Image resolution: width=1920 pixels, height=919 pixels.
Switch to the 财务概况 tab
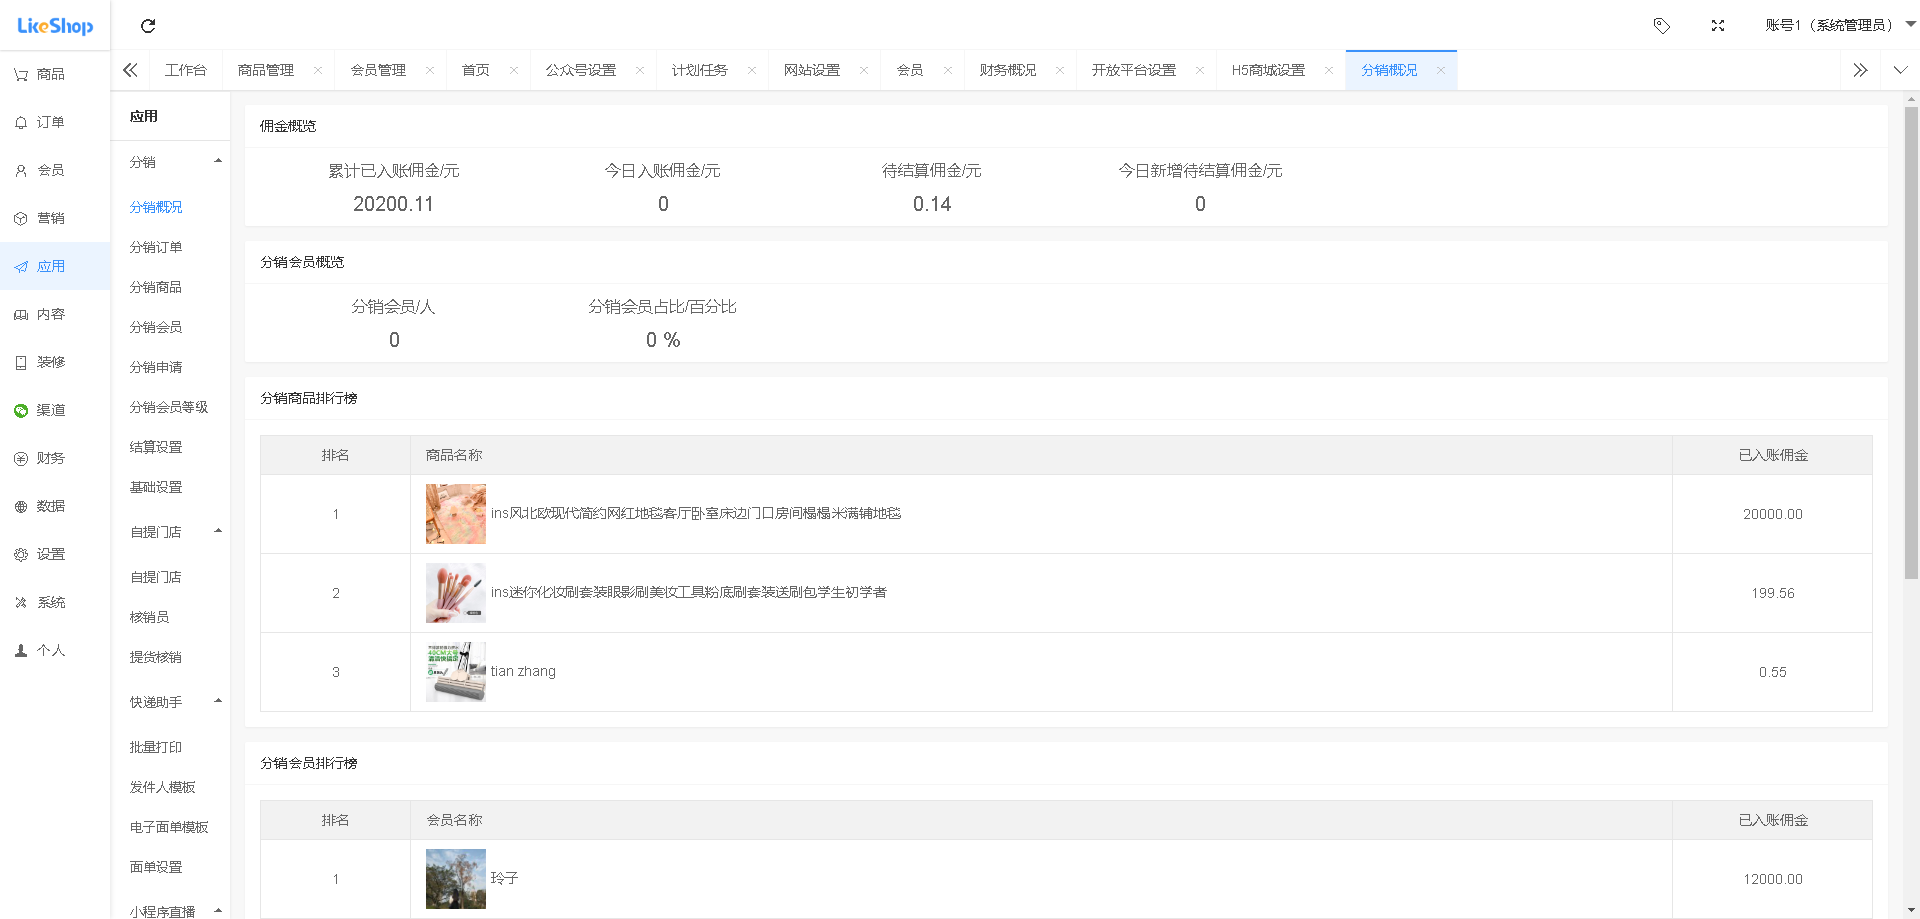1008,69
